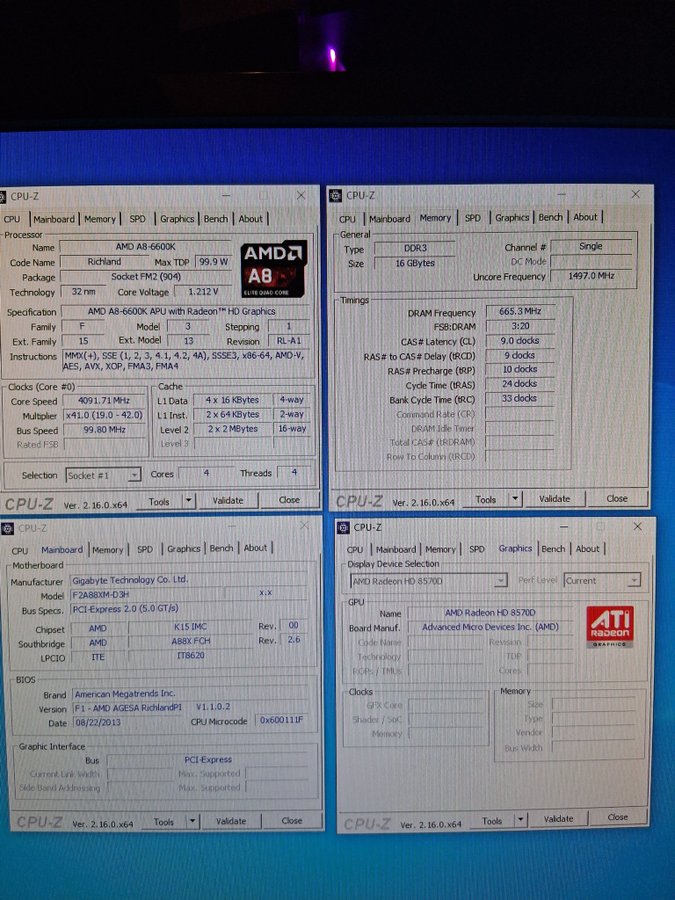Select SPD tab in Graphics window

click(477, 549)
